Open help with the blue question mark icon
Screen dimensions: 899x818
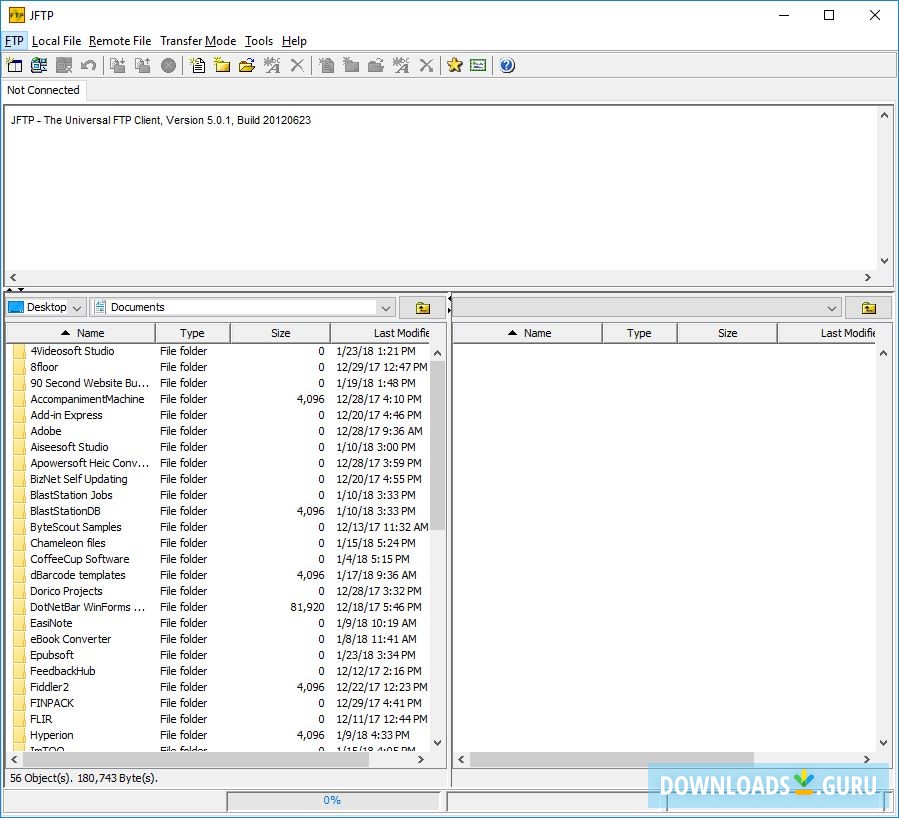507,65
